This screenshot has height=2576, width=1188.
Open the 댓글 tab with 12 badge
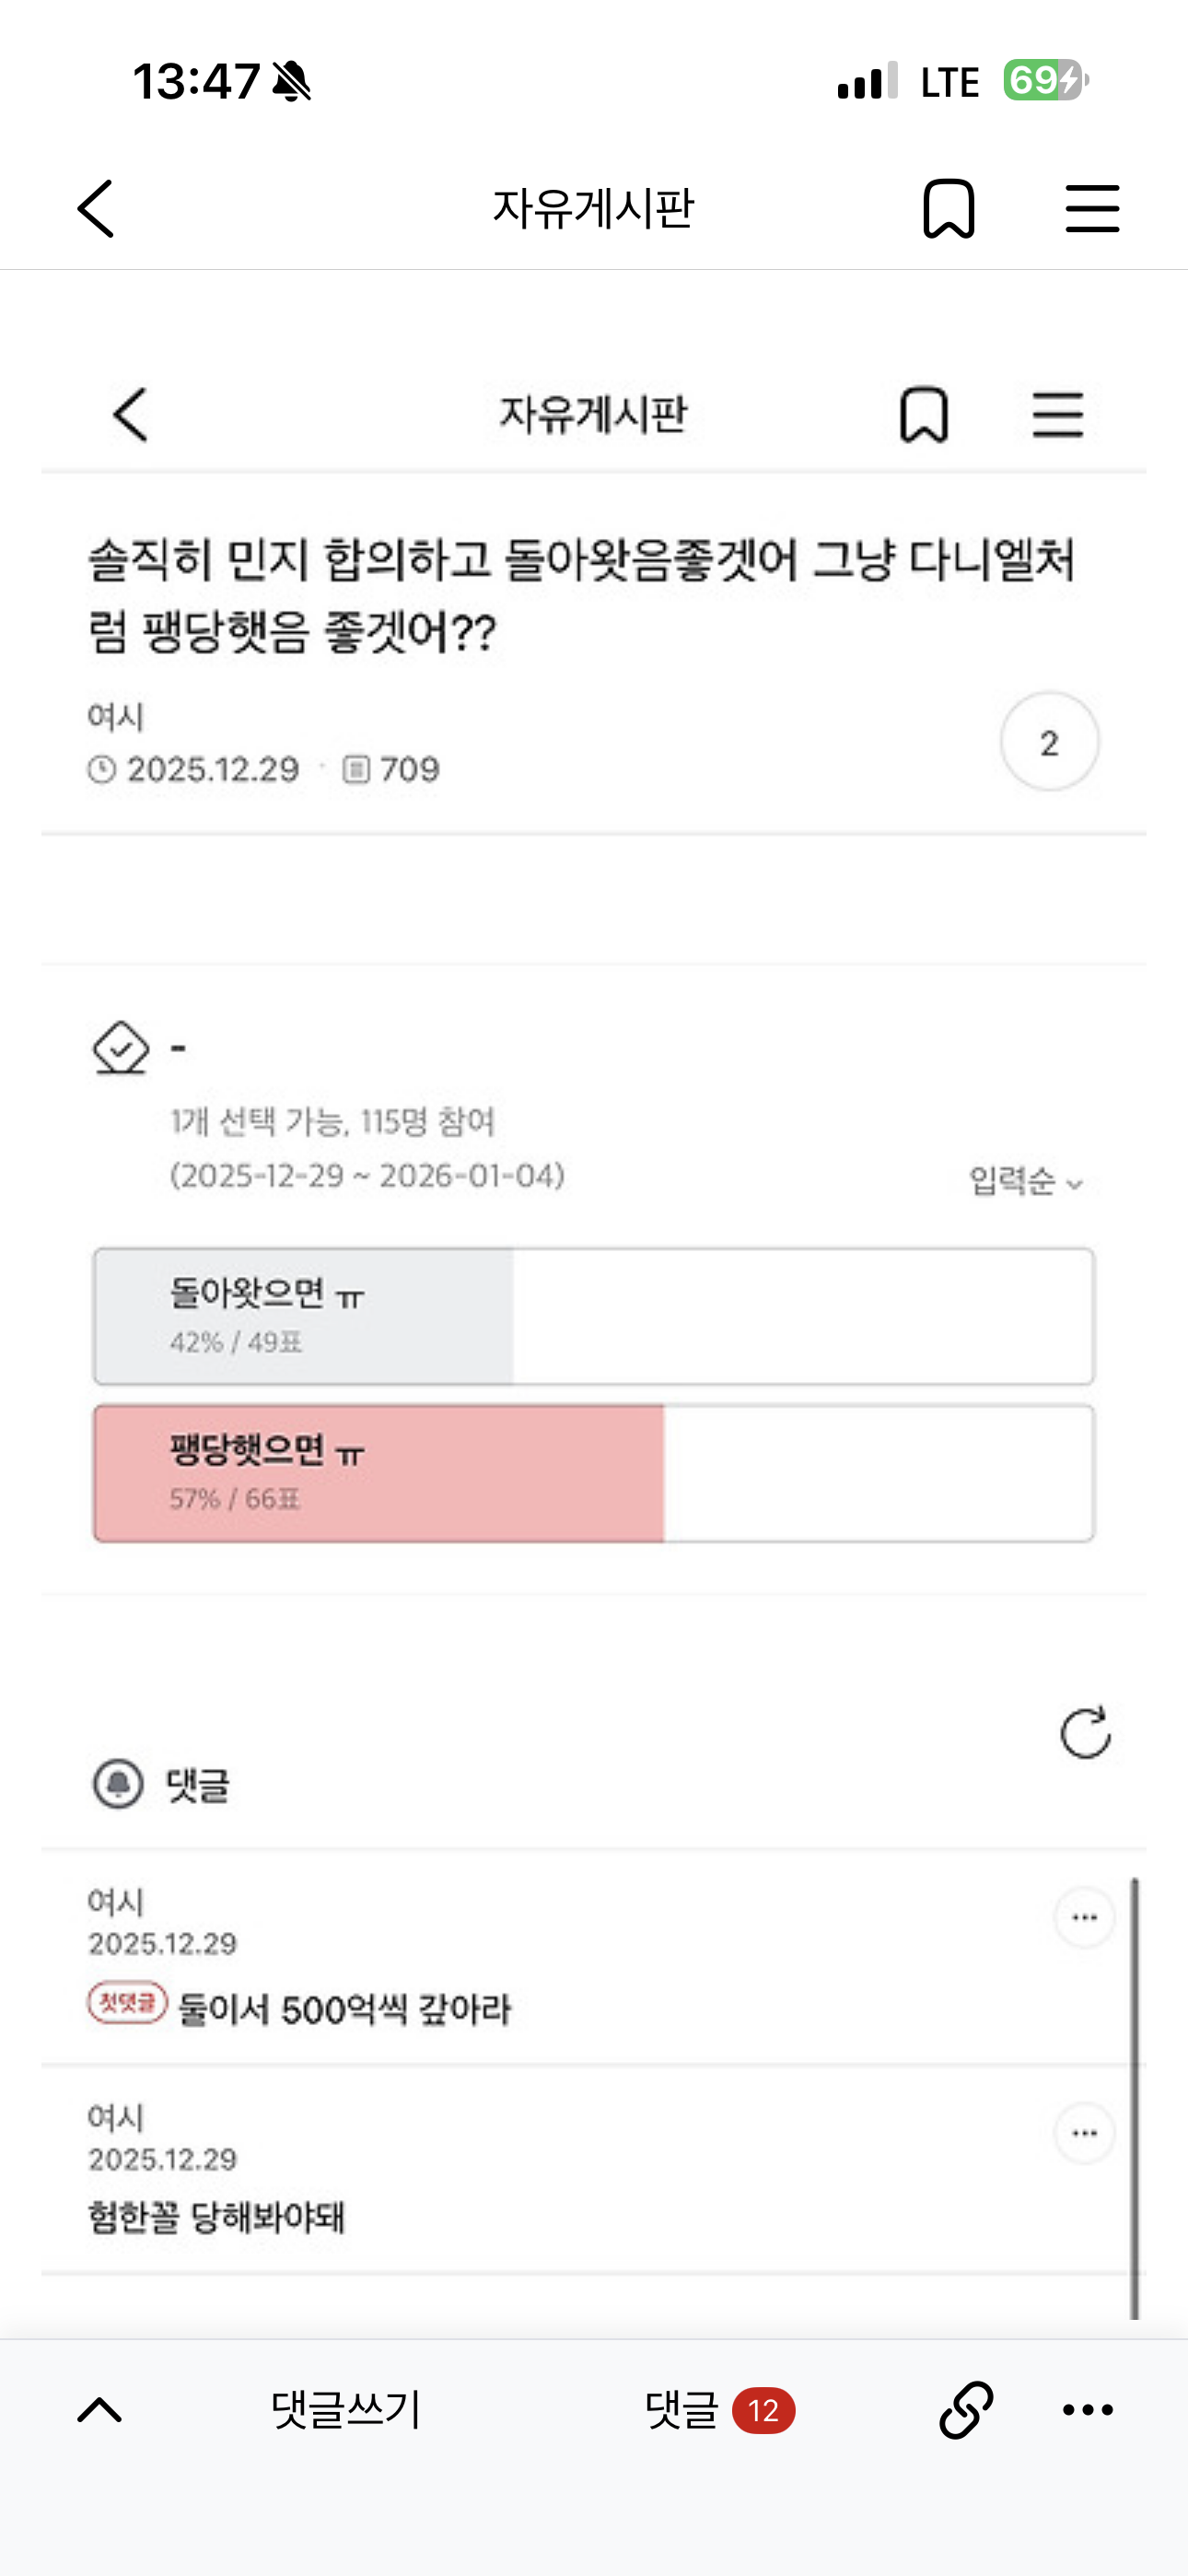coord(719,2410)
